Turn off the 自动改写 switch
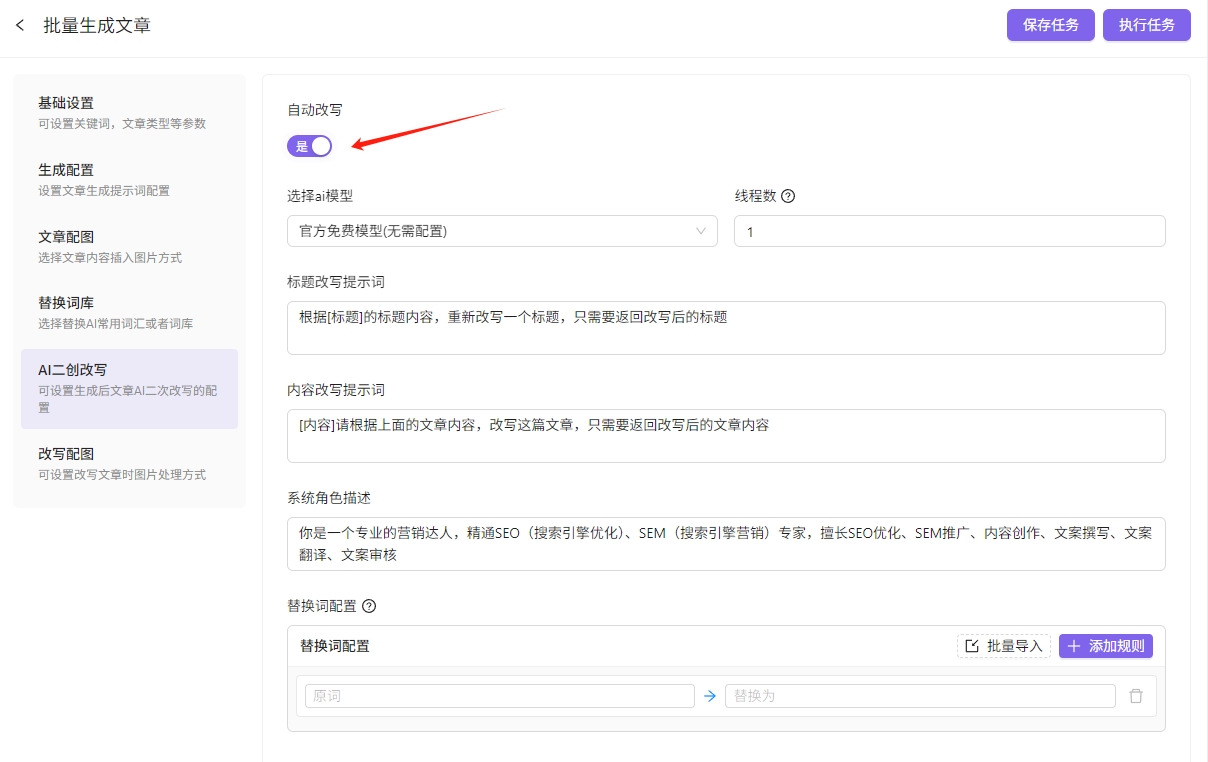This screenshot has width=1208, height=762. click(x=309, y=146)
